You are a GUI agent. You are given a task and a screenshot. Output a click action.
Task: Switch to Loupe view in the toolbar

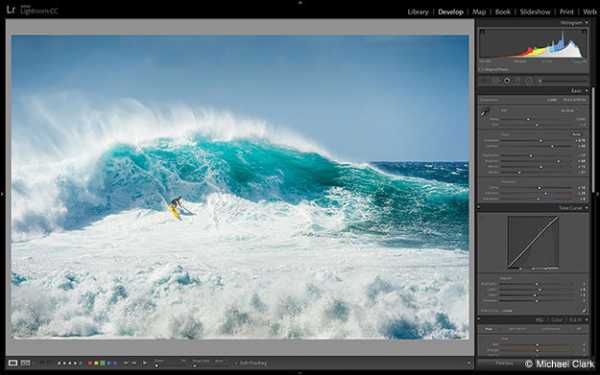pyautogui.click(x=13, y=363)
